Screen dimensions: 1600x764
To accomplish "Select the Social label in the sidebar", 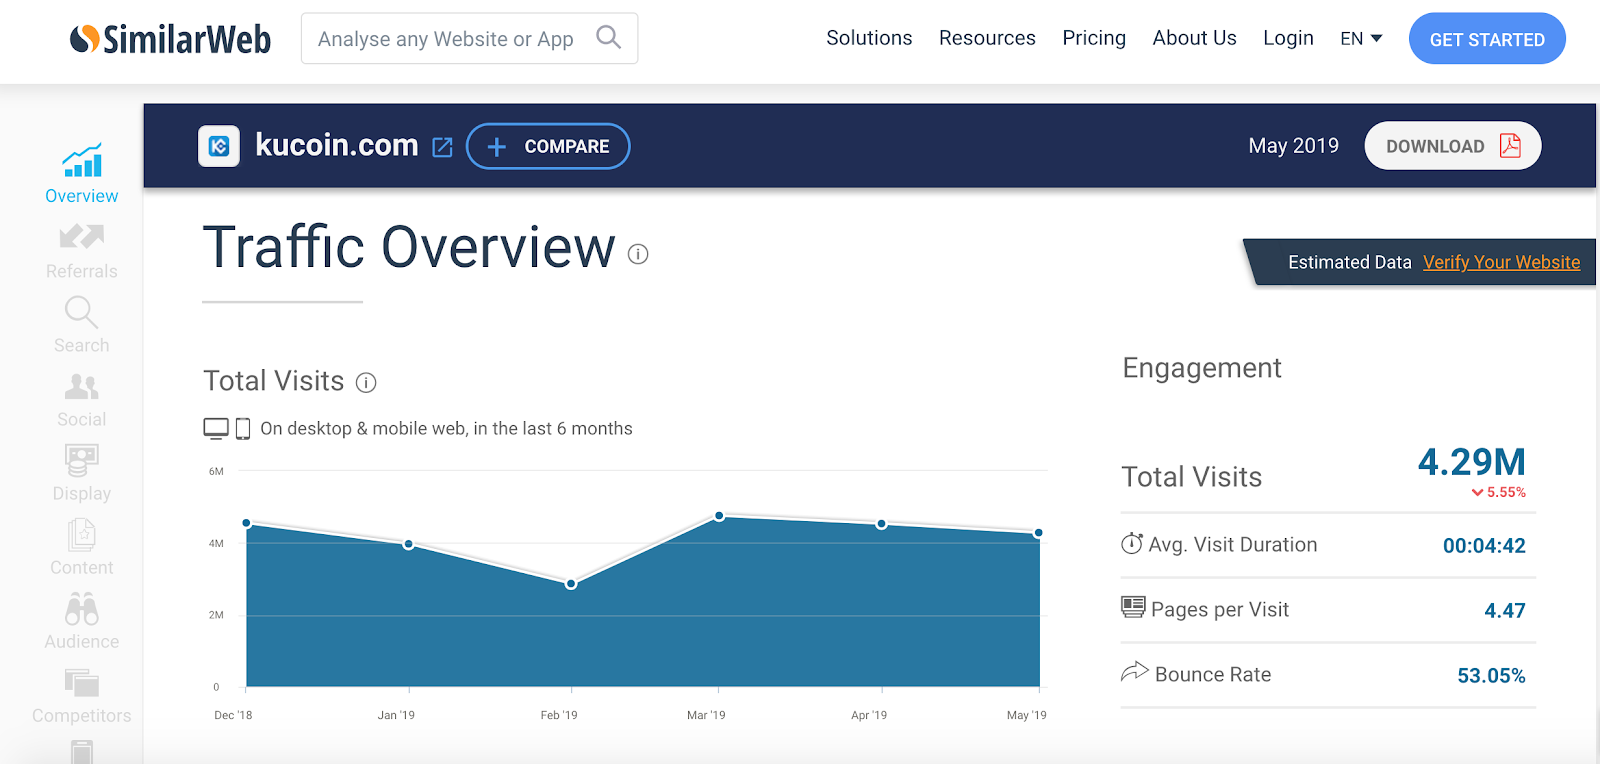I will pos(82,419).
